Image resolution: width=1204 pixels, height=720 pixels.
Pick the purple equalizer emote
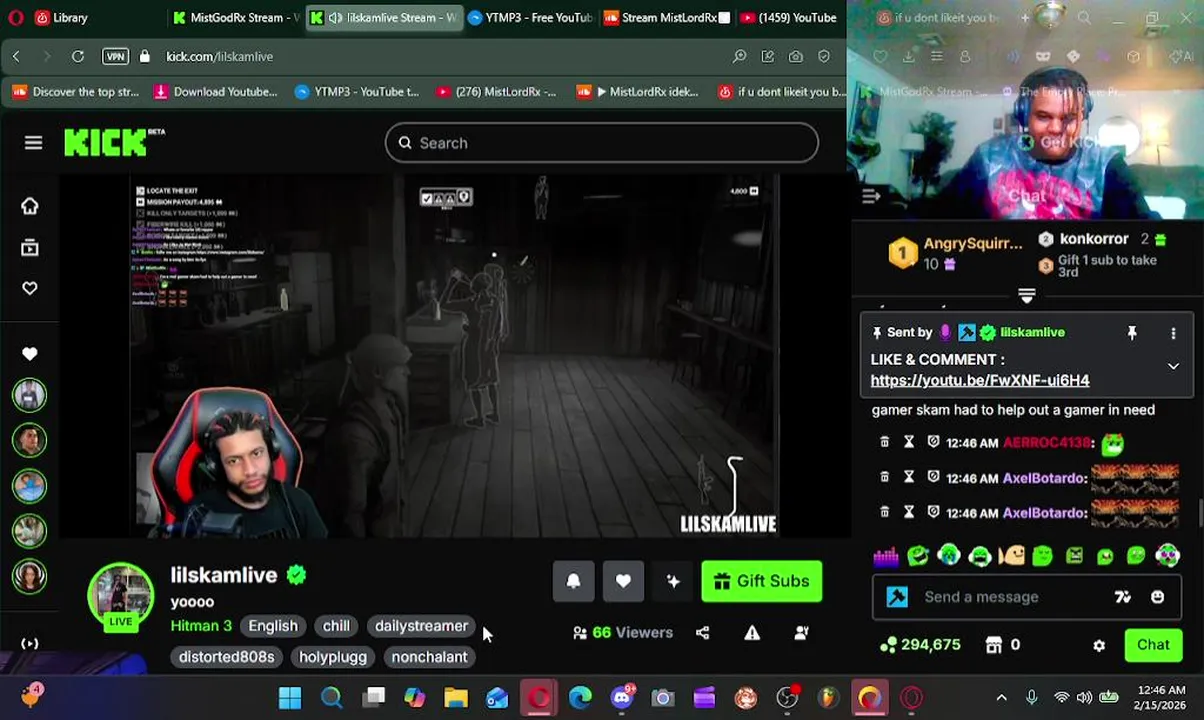(886, 556)
